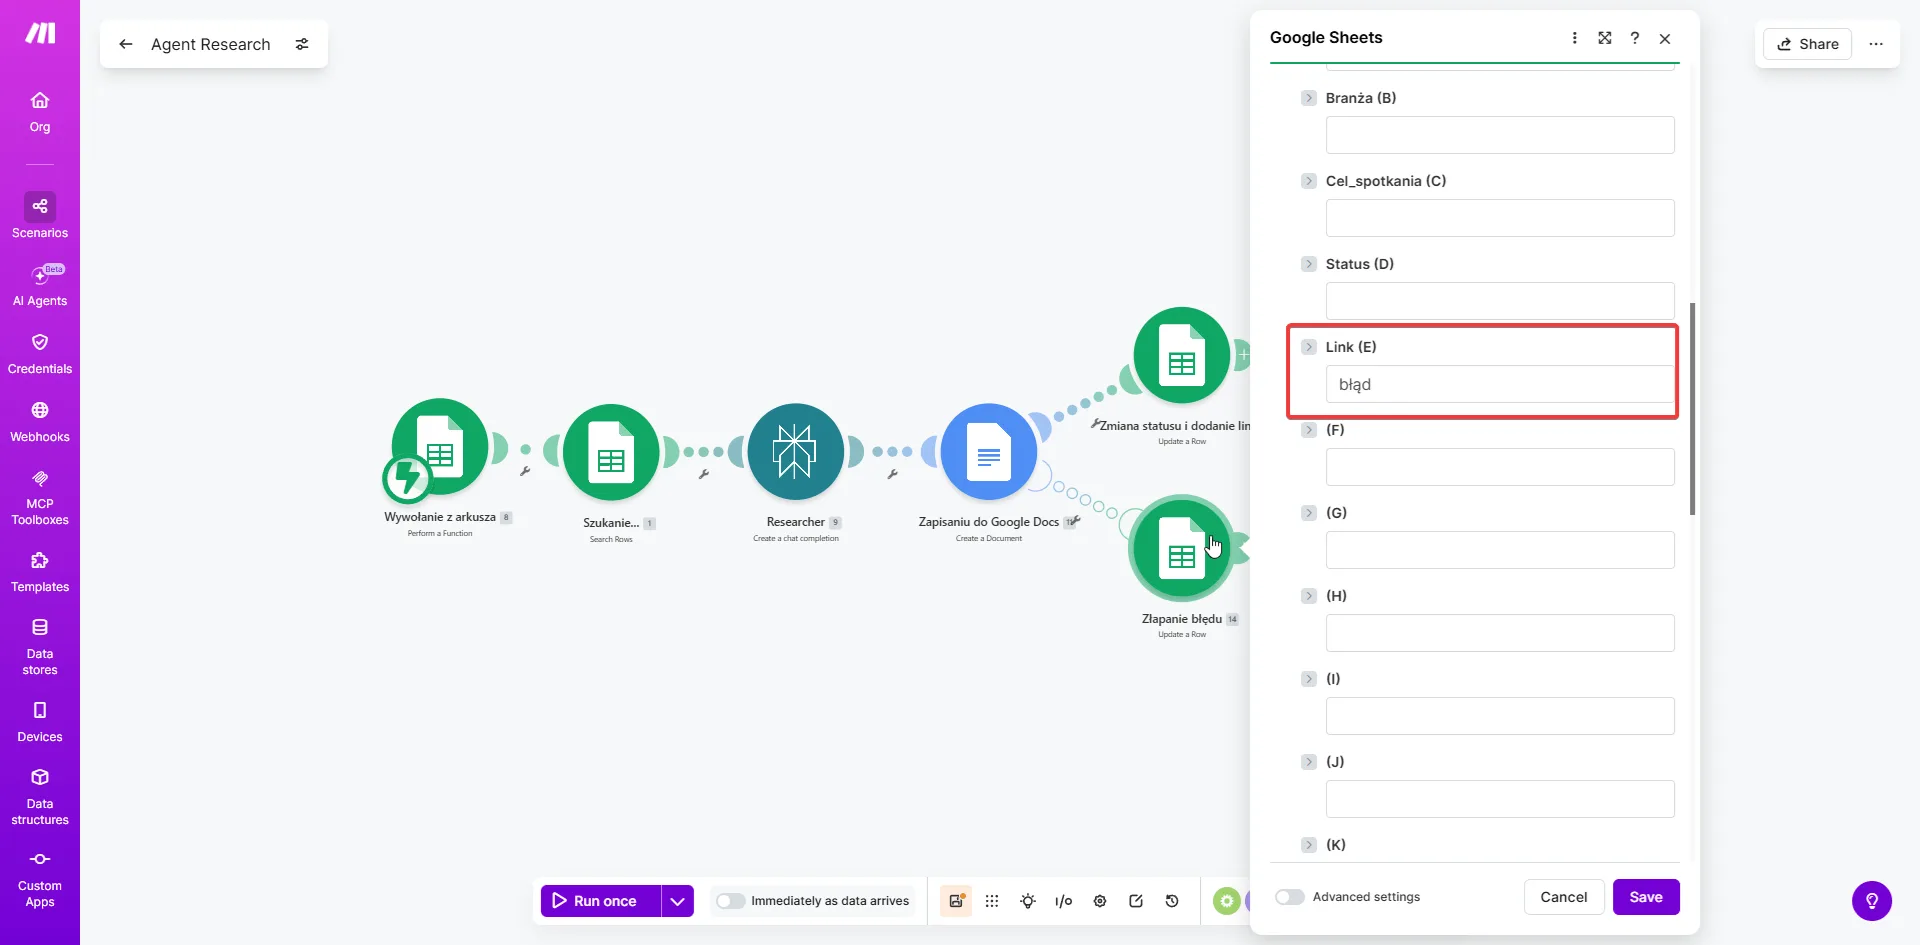
Task: Open the notes icon in bottom toolbar
Action: tap(956, 901)
